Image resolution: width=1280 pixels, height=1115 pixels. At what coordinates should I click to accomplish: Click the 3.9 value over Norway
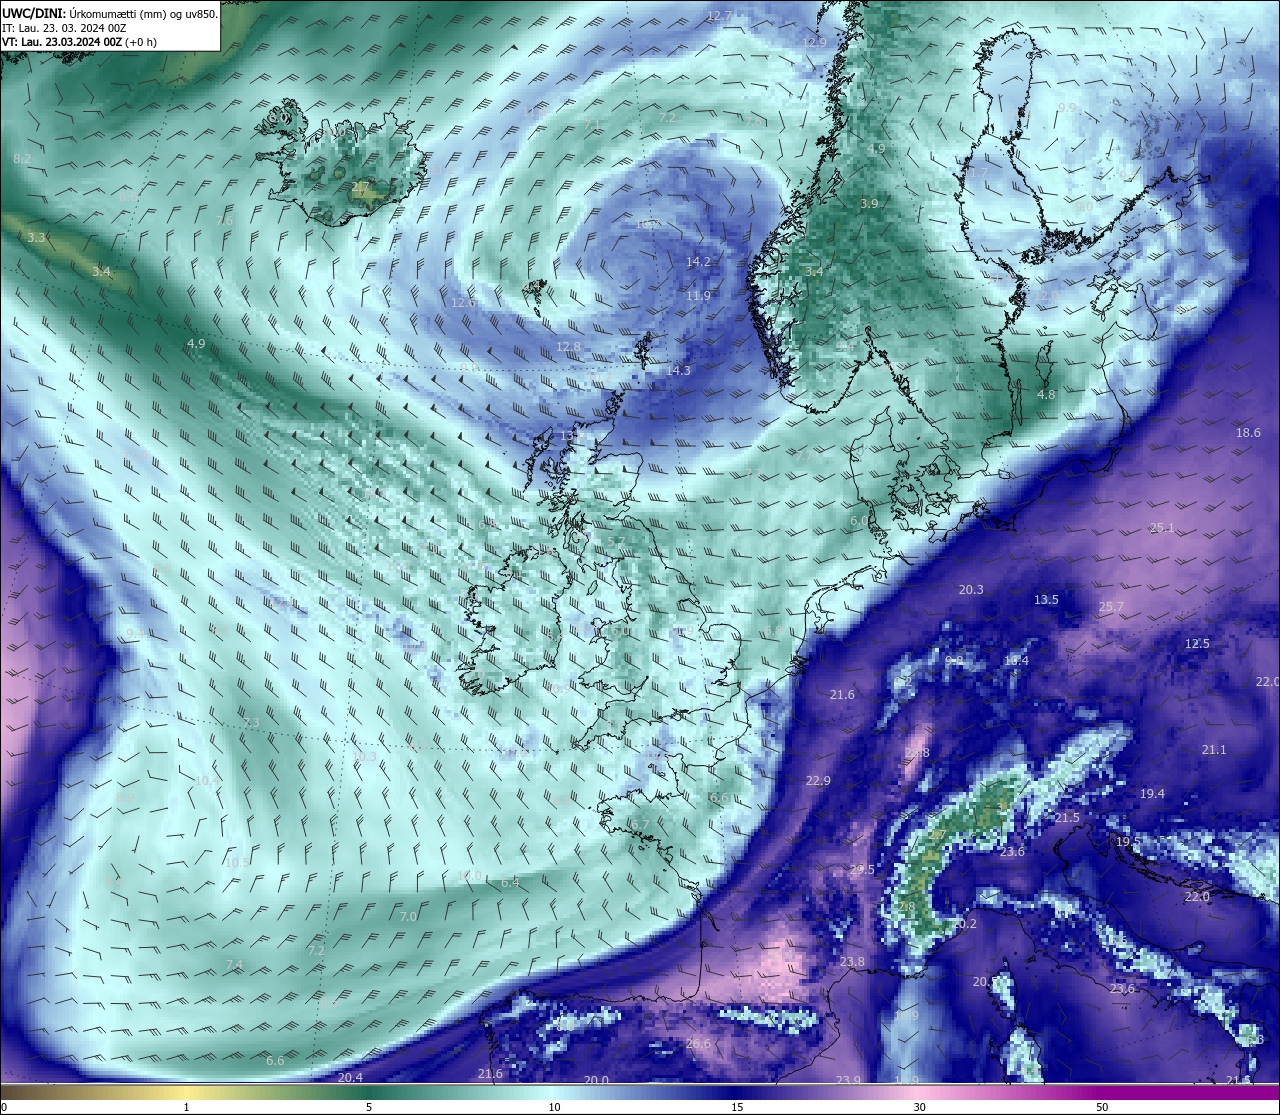pyautogui.click(x=869, y=203)
